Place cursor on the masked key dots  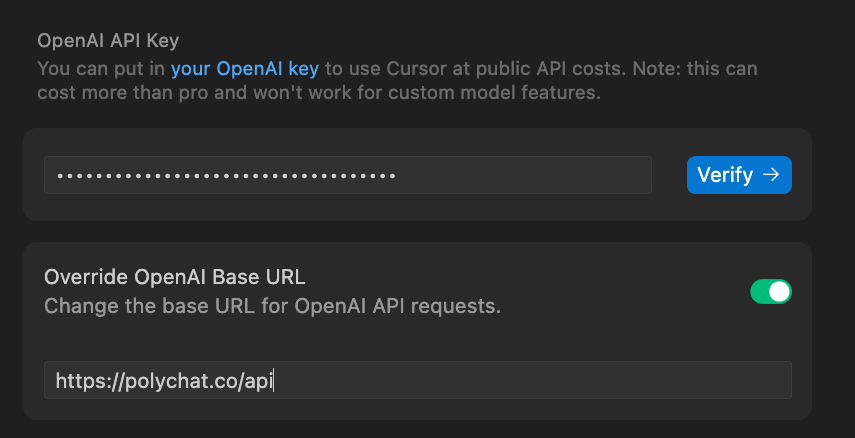pos(225,176)
